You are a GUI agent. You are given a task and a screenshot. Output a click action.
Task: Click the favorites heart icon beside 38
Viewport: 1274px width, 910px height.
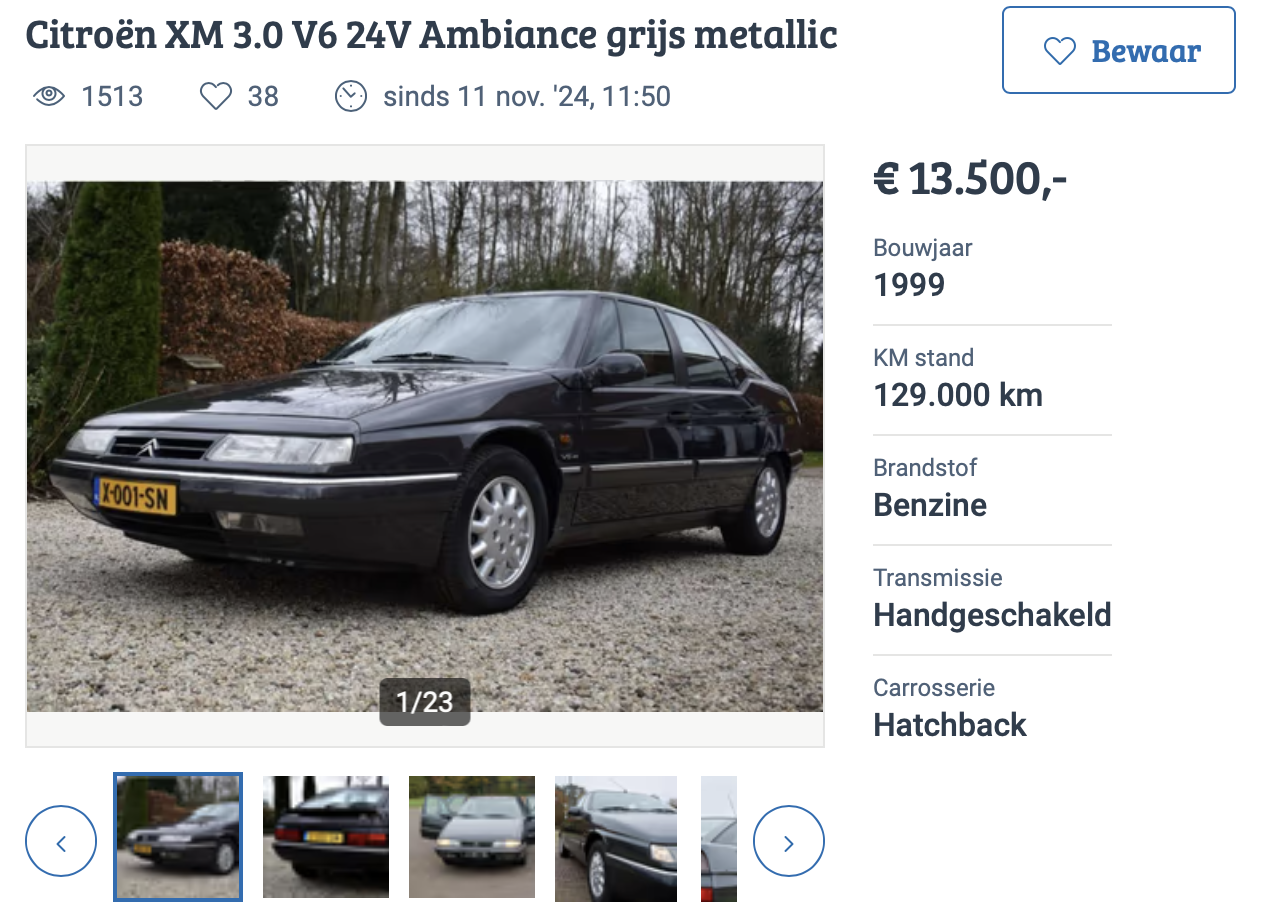click(216, 97)
